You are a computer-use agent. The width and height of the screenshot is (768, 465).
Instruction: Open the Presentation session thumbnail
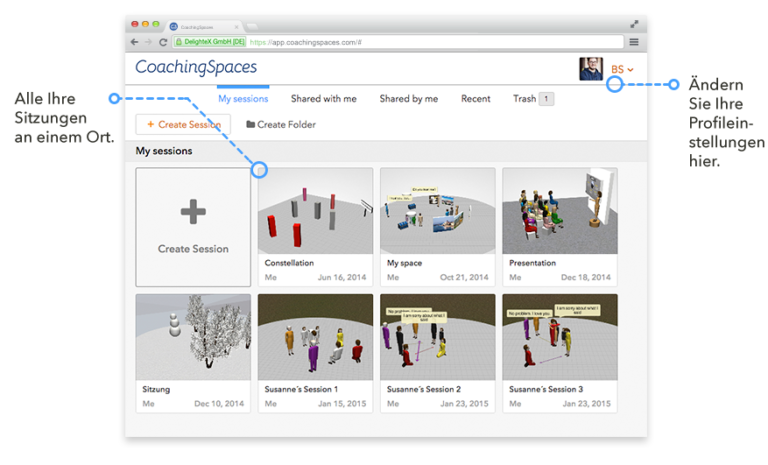click(x=560, y=211)
